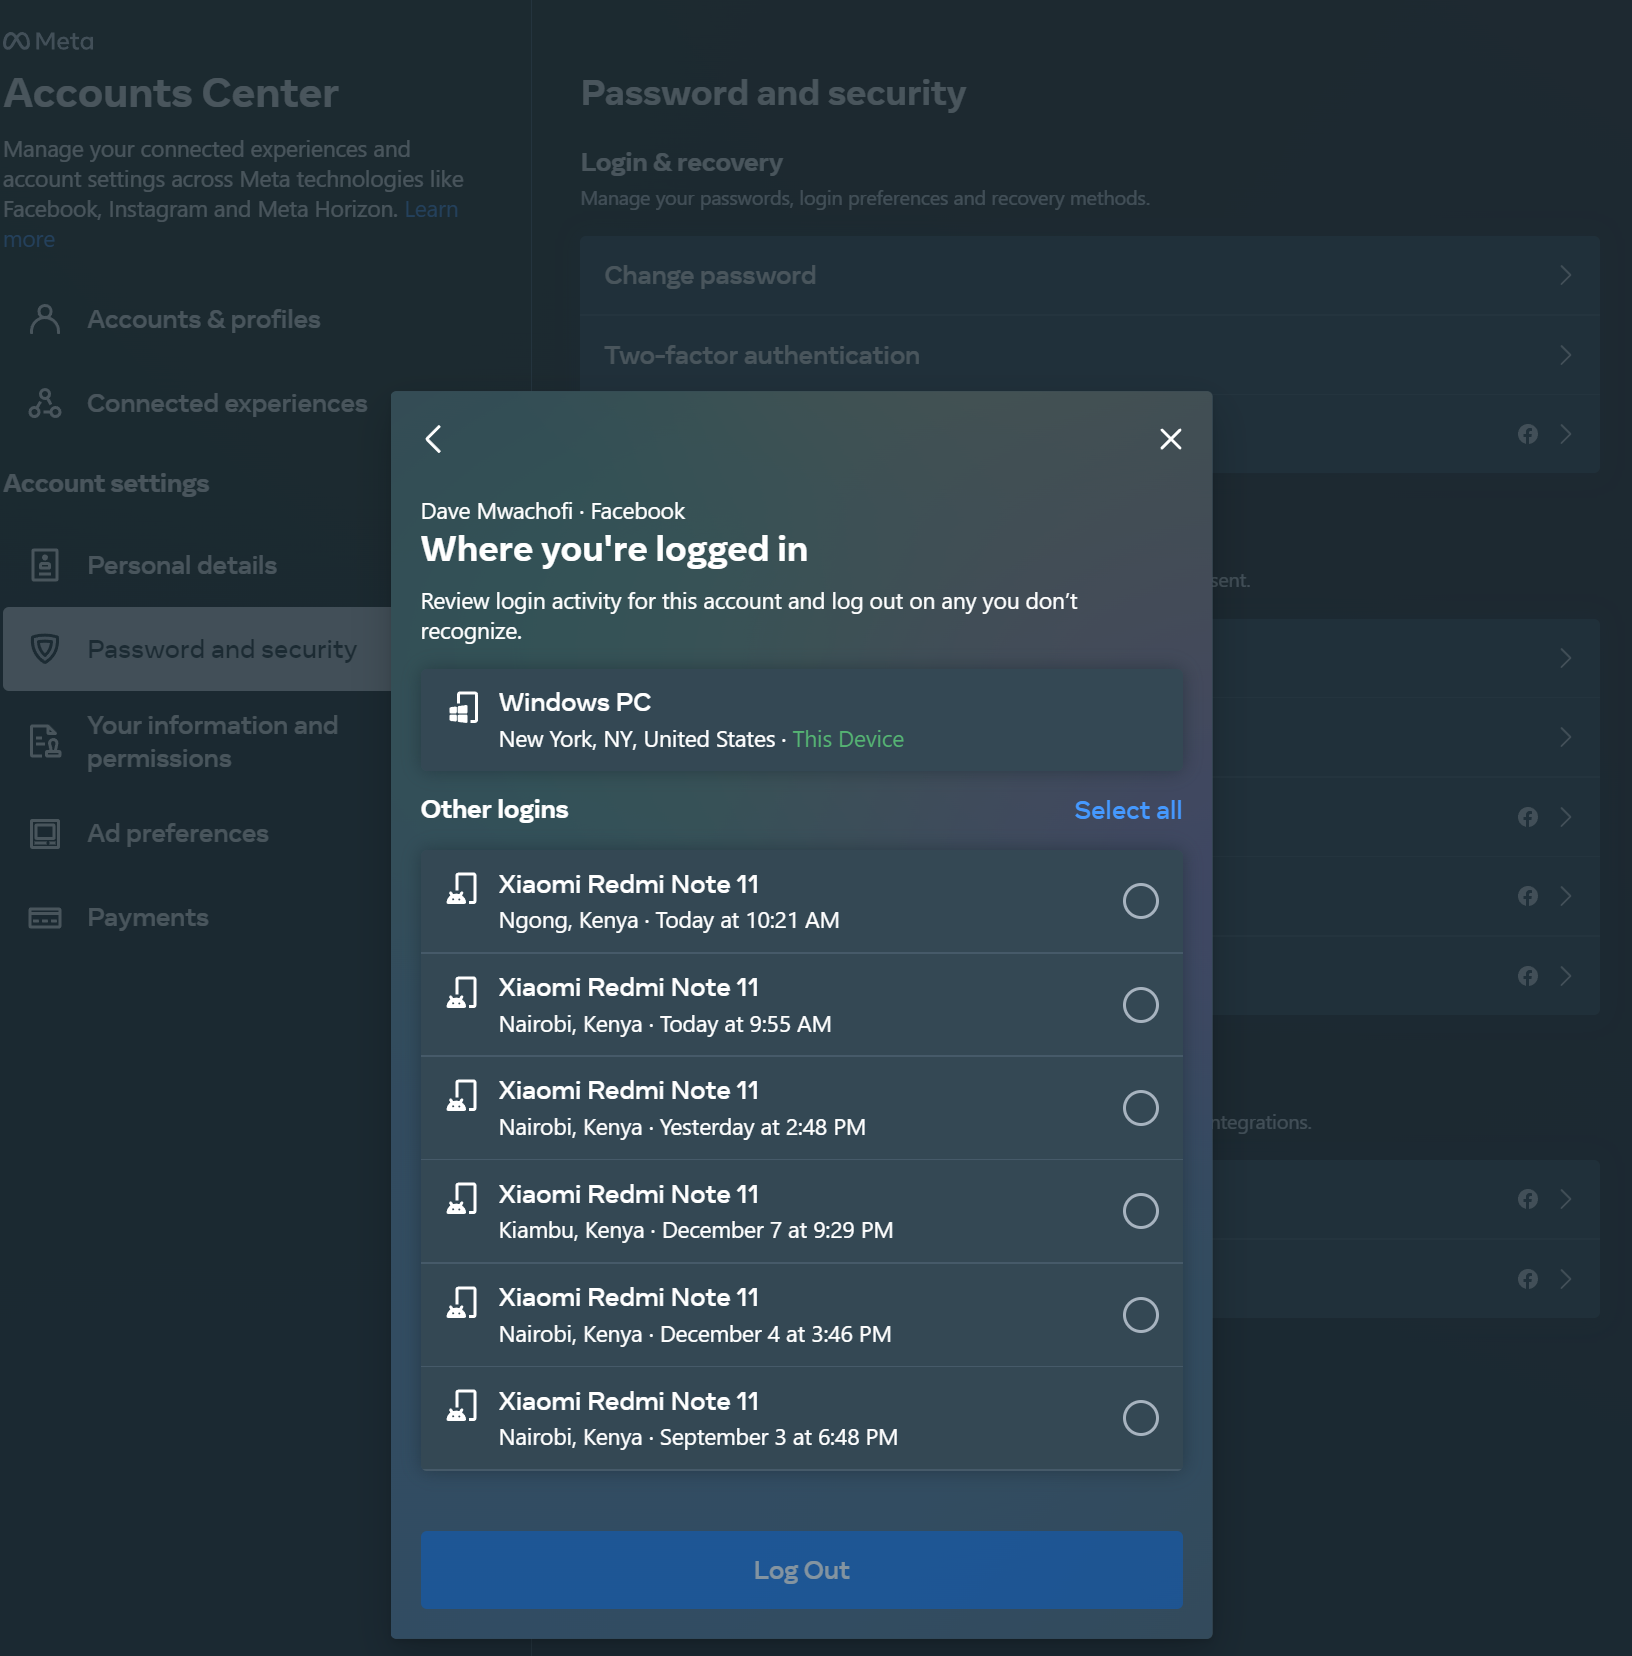The image size is (1632, 1656).
Task: Click the phone icon of the Ngong, Kenya login
Action: point(462,888)
